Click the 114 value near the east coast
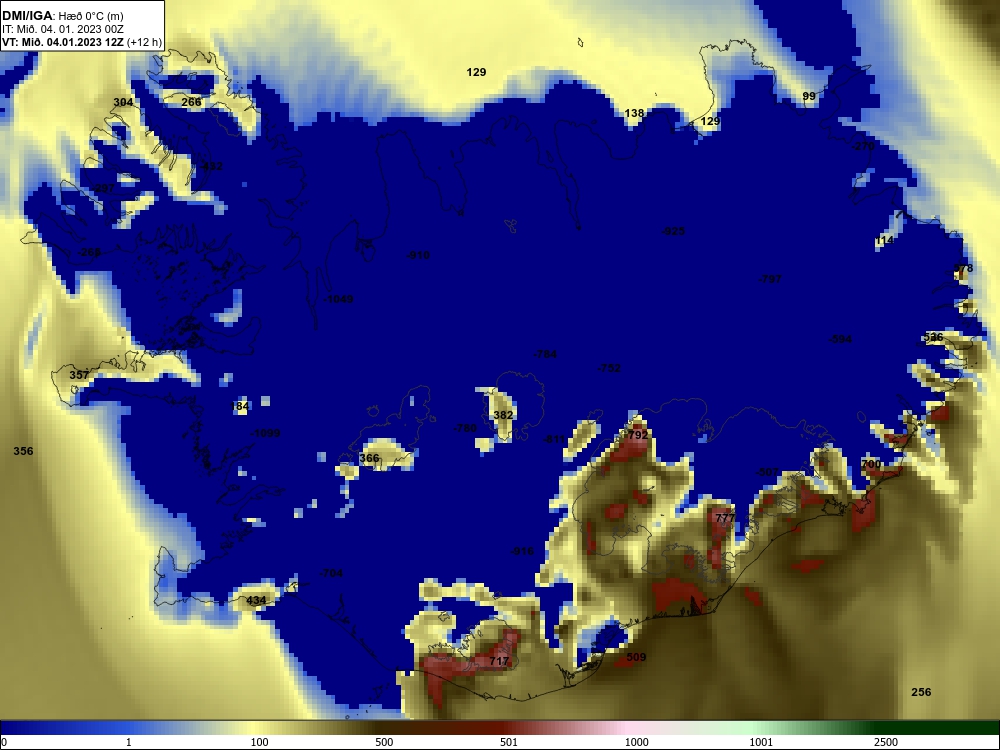 click(885, 240)
